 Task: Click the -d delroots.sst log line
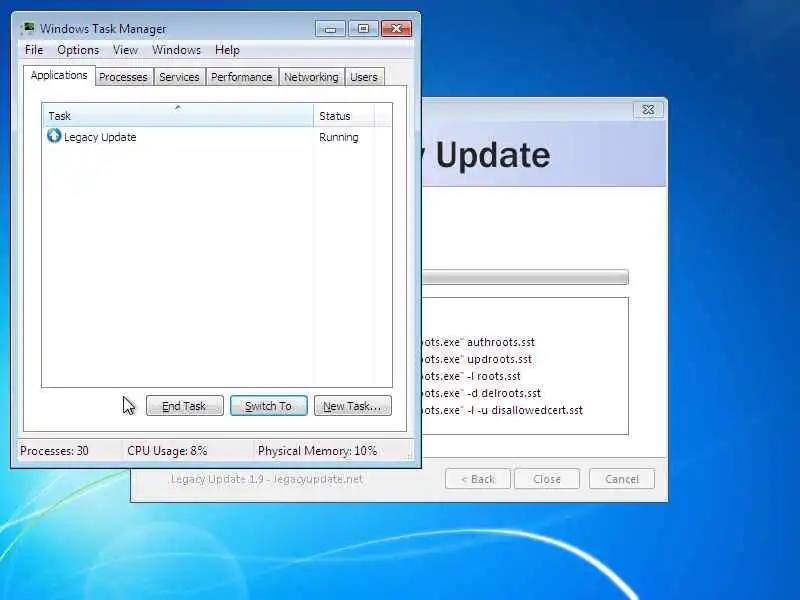(482, 393)
